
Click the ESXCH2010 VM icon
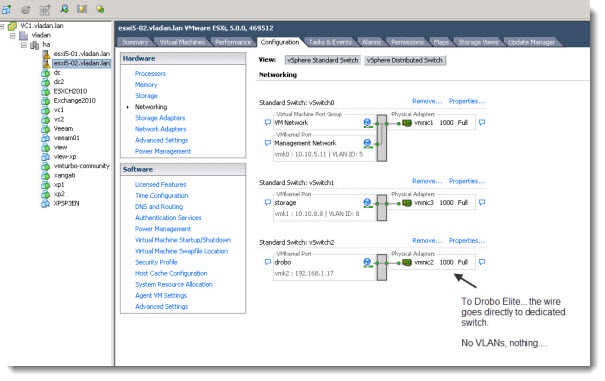(46, 91)
